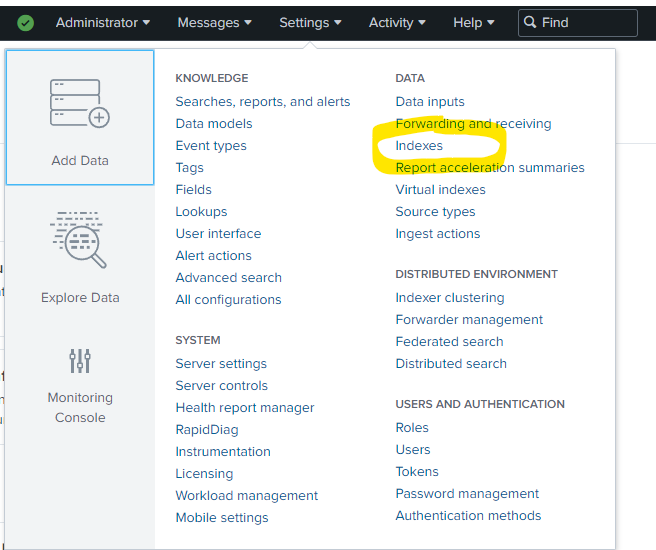This screenshot has height=550, width=656.
Task: Open Server settings
Action: click(x=221, y=363)
